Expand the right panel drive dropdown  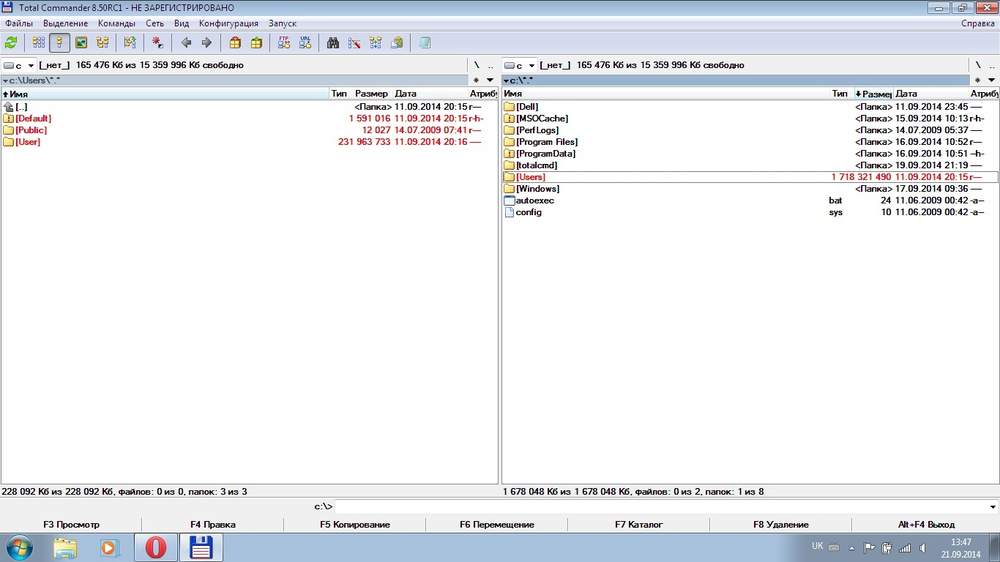(531, 65)
